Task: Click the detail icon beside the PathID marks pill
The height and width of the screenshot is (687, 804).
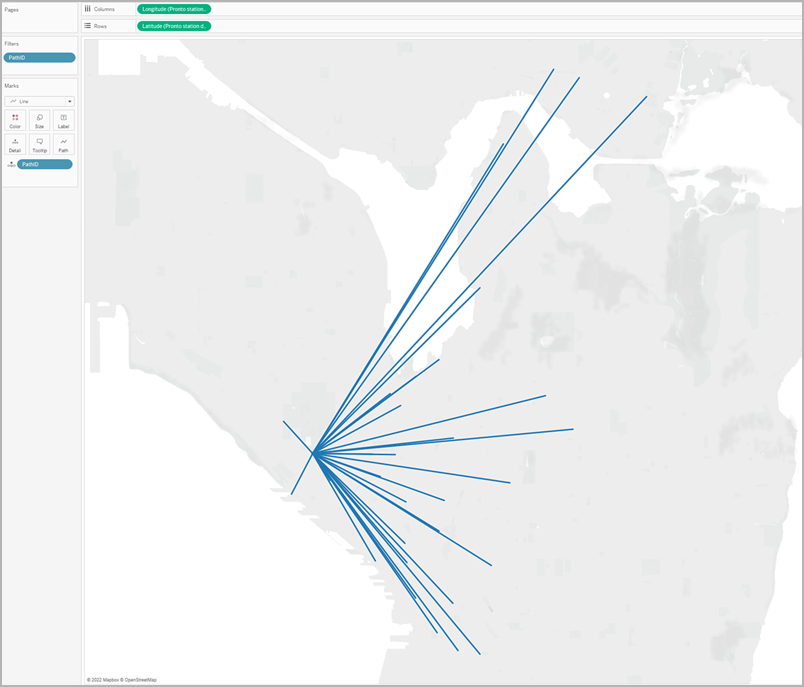Action: coord(10,164)
